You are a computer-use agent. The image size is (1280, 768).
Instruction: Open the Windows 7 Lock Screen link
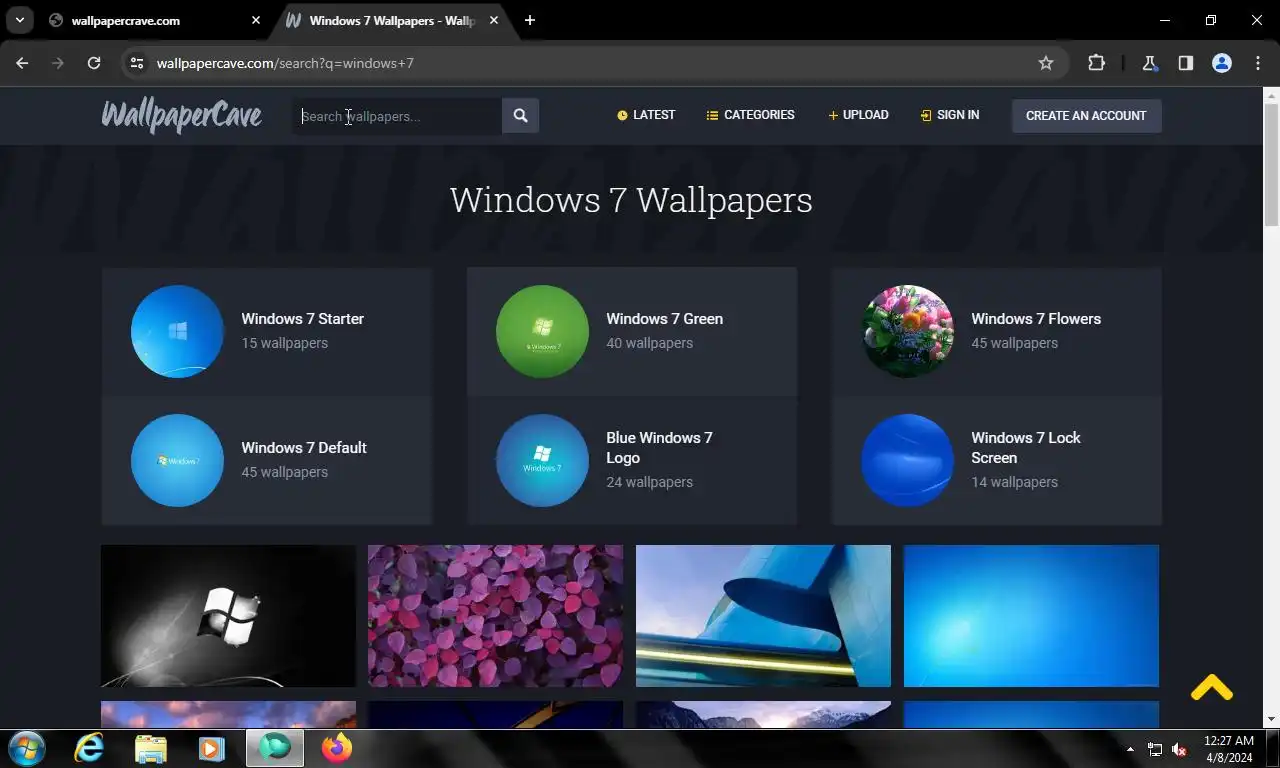(1026, 448)
